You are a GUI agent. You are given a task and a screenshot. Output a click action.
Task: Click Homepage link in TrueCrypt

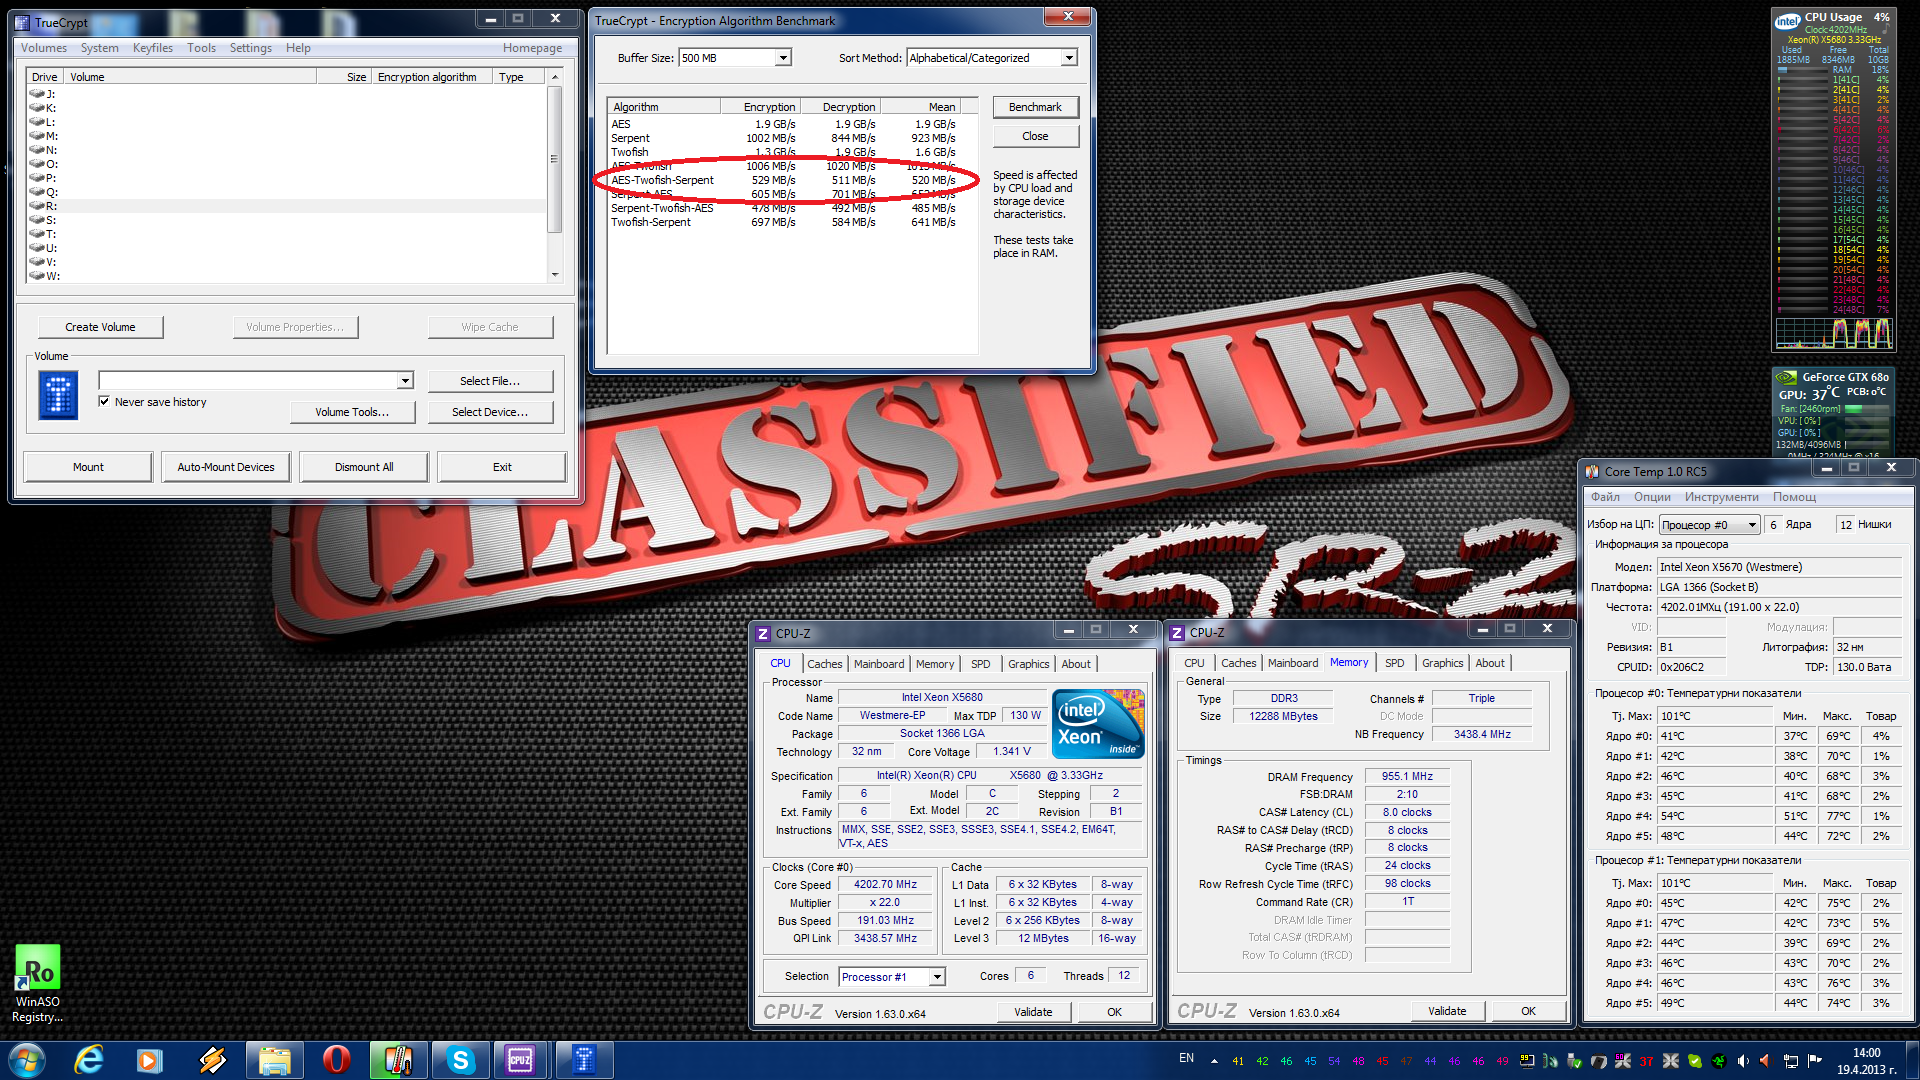pyautogui.click(x=532, y=48)
